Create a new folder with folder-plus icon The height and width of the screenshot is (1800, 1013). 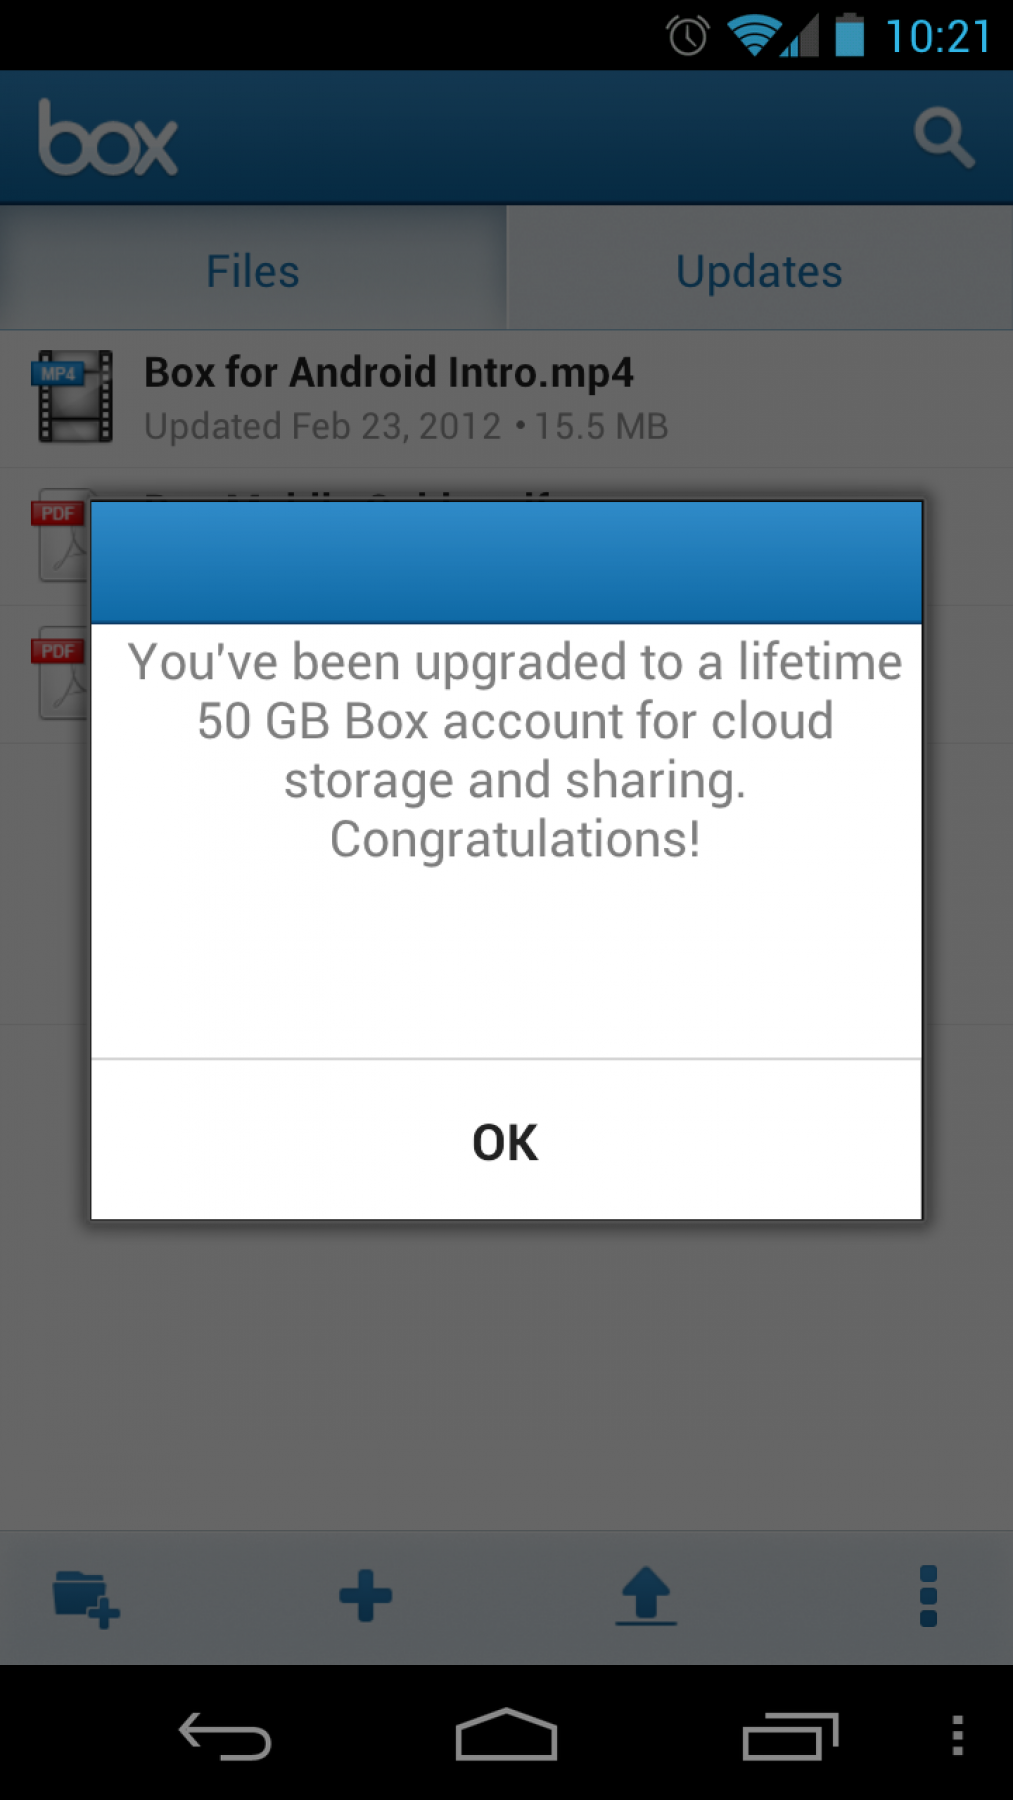coord(86,1598)
